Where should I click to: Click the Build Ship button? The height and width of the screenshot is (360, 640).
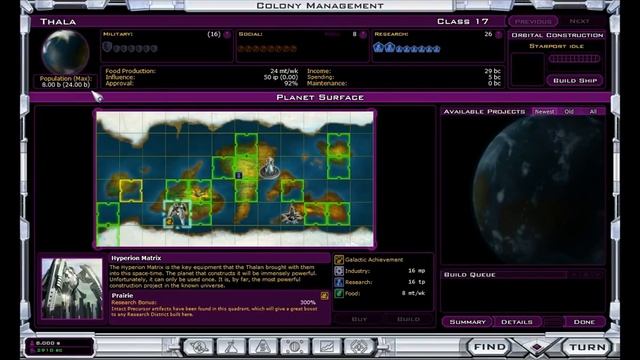(575, 80)
